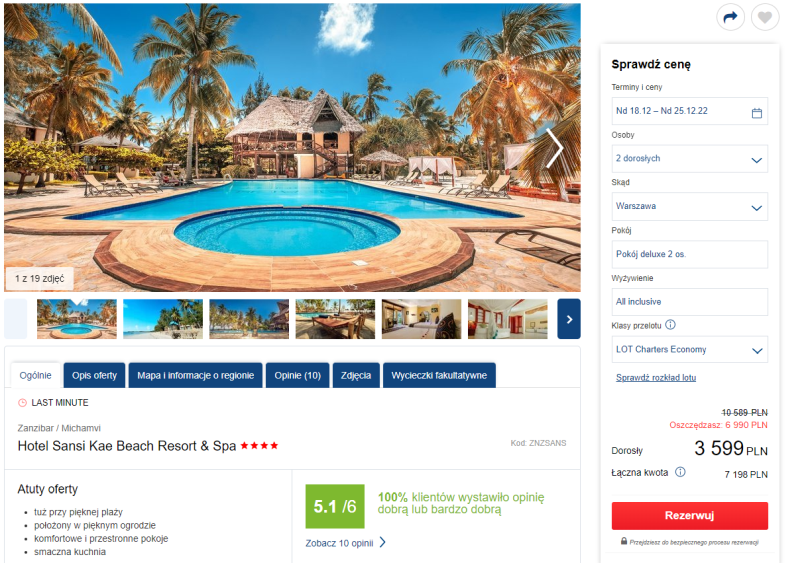Select Mapa i informacje o regionie tab
Viewport: 790px width, 563px height.
[195, 375]
